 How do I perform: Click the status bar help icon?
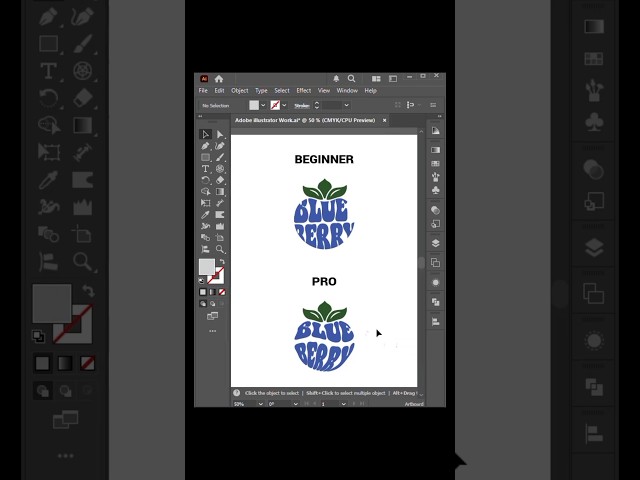click(x=236, y=393)
